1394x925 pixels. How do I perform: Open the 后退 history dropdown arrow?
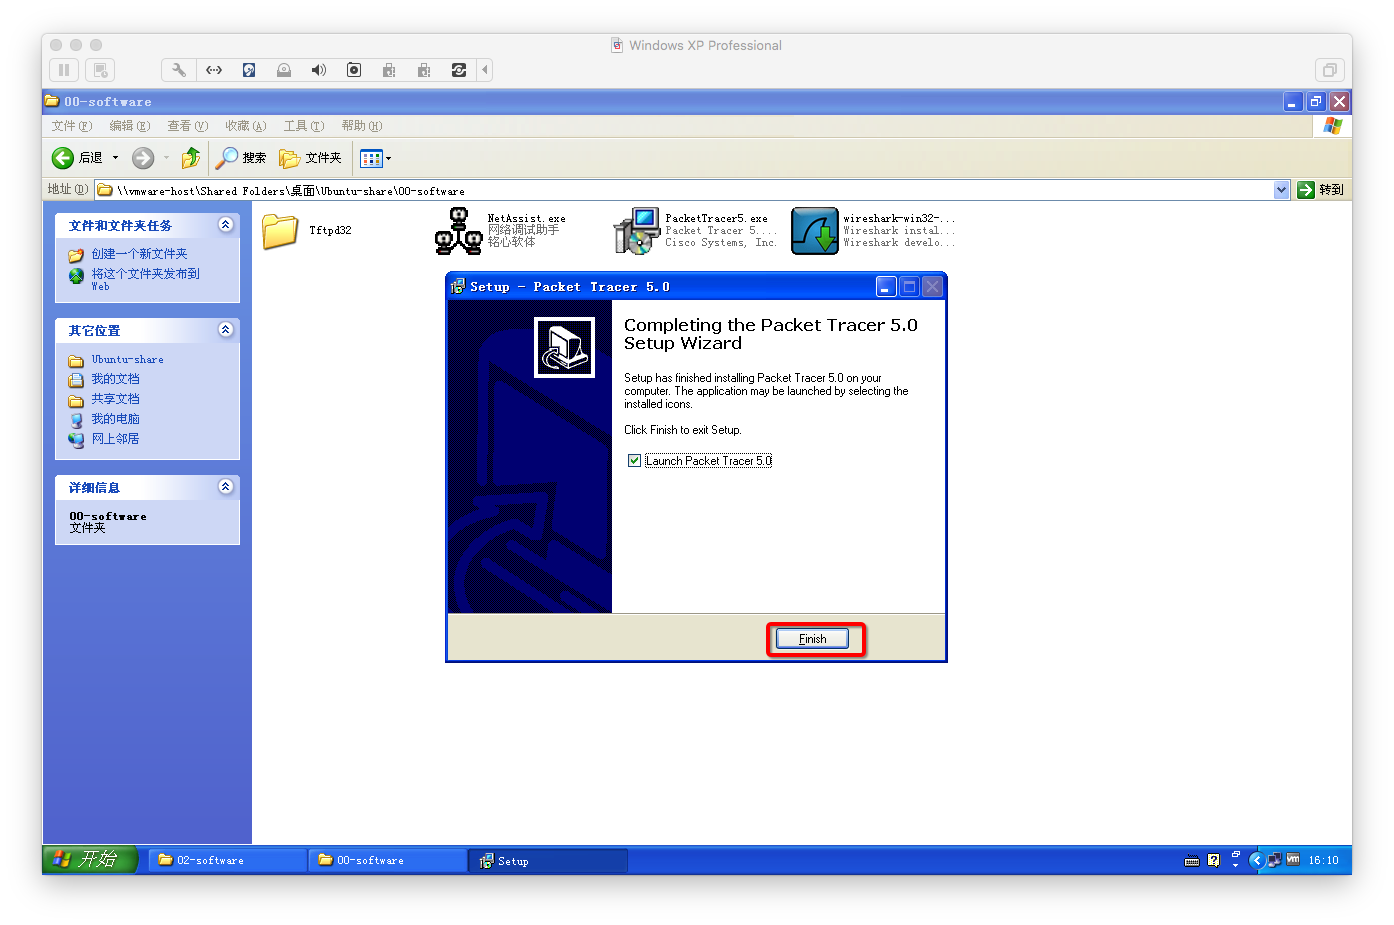115,158
